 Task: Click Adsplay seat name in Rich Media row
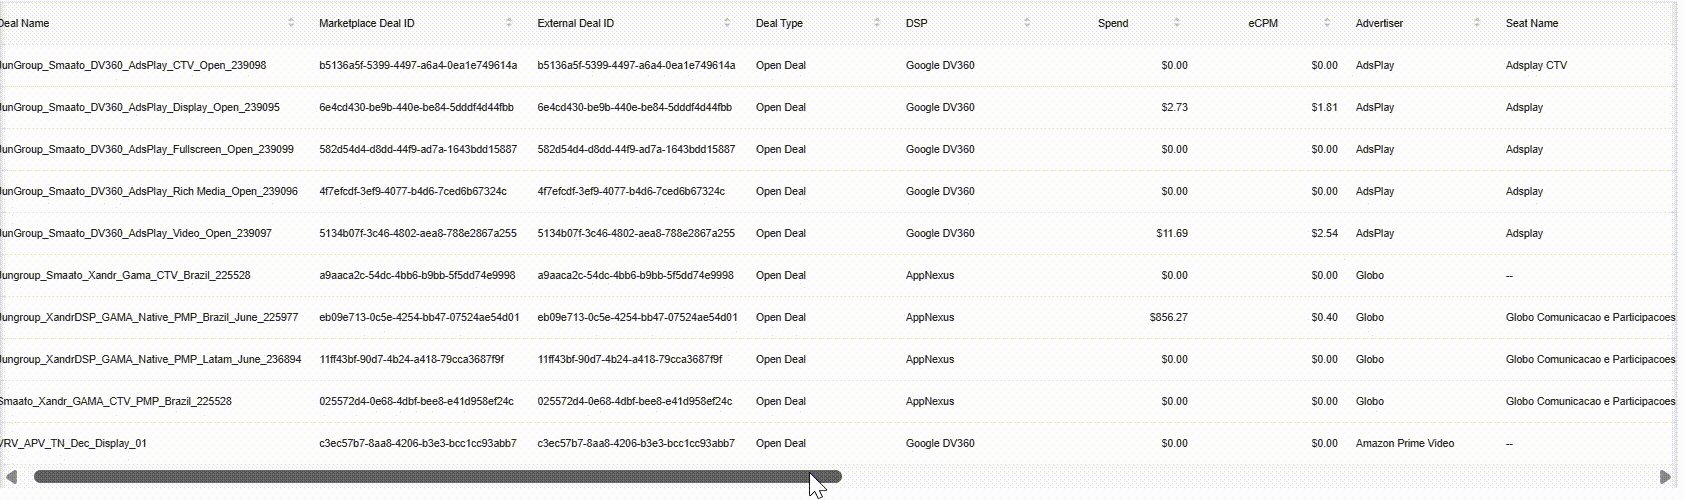[x=1524, y=191]
